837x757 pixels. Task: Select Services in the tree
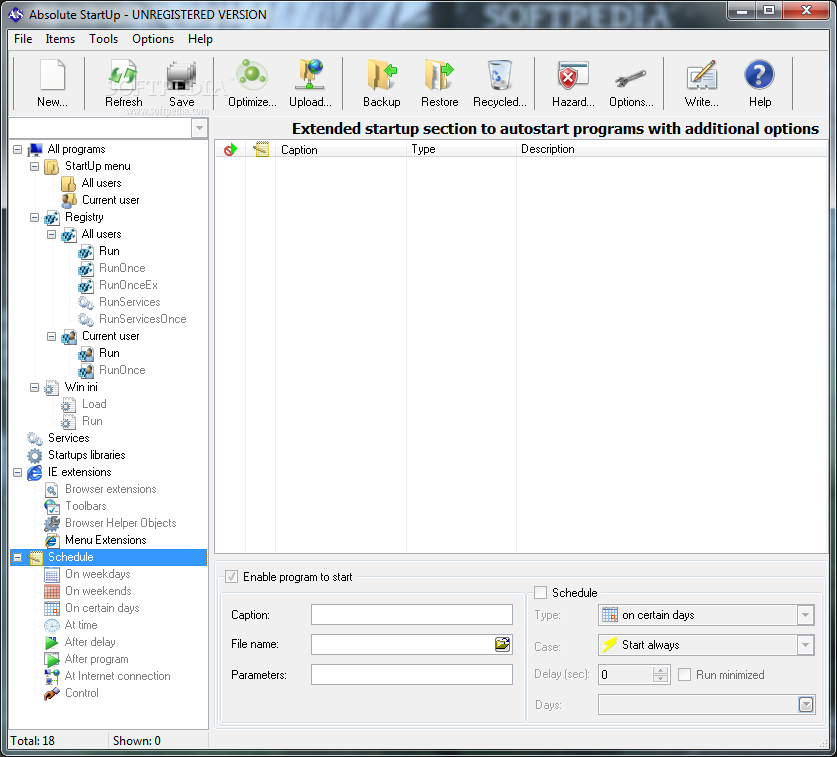68,438
